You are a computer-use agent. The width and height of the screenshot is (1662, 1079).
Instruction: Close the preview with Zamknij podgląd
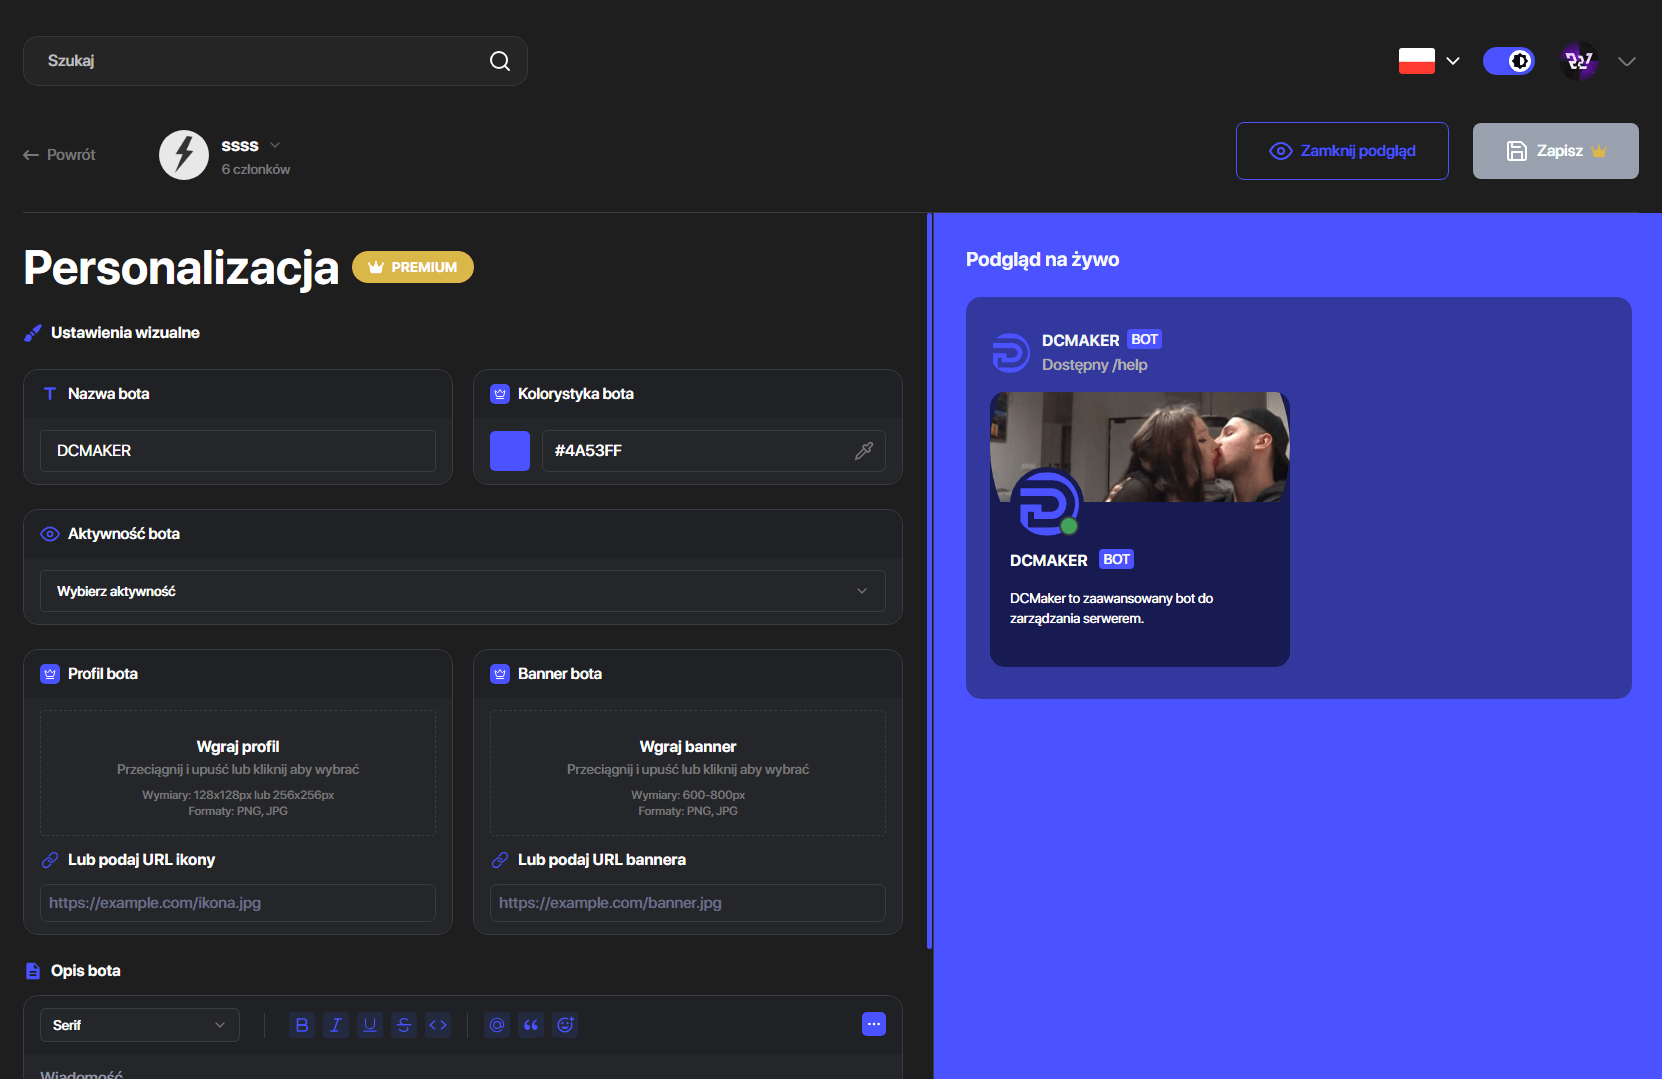(x=1342, y=151)
